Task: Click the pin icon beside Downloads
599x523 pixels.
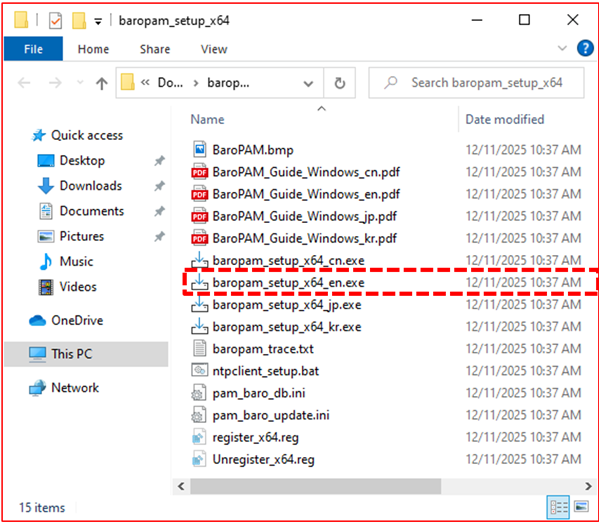Action: click(x=159, y=186)
